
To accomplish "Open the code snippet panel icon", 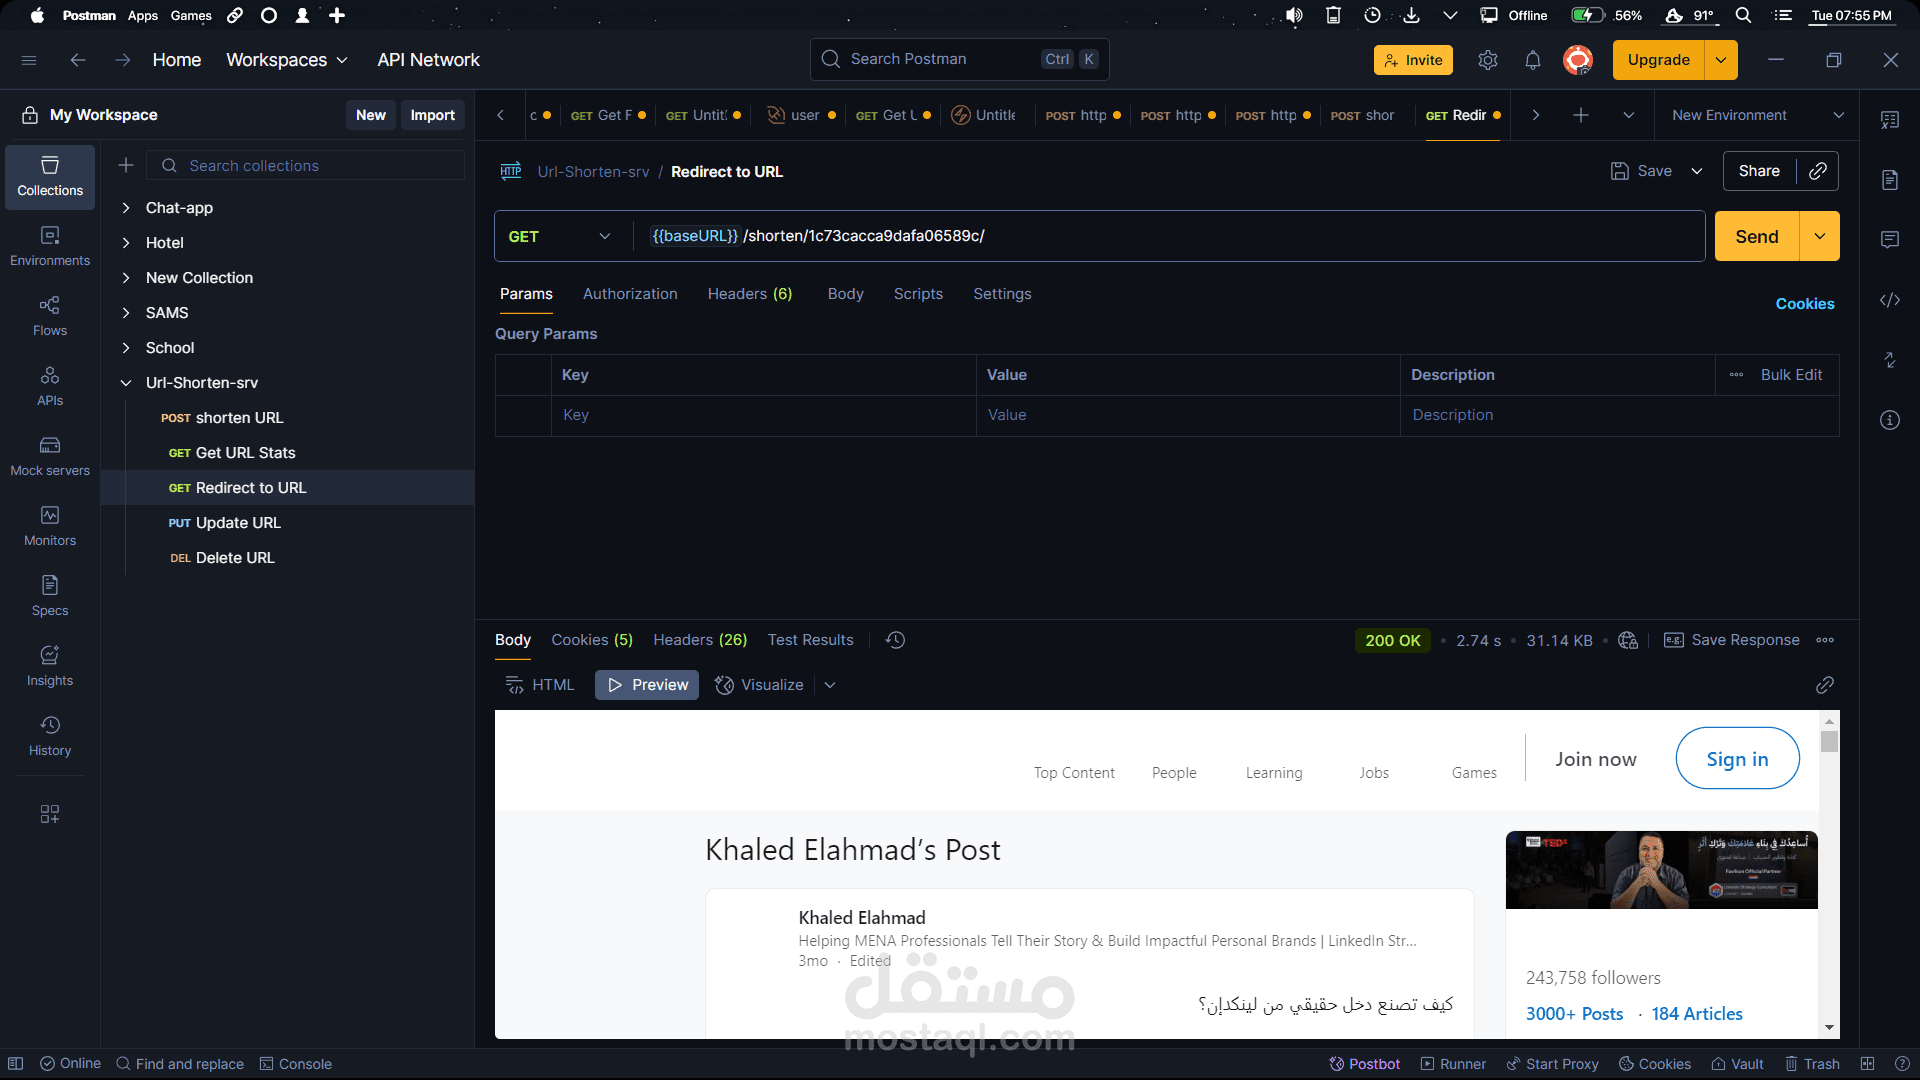I will [1890, 300].
